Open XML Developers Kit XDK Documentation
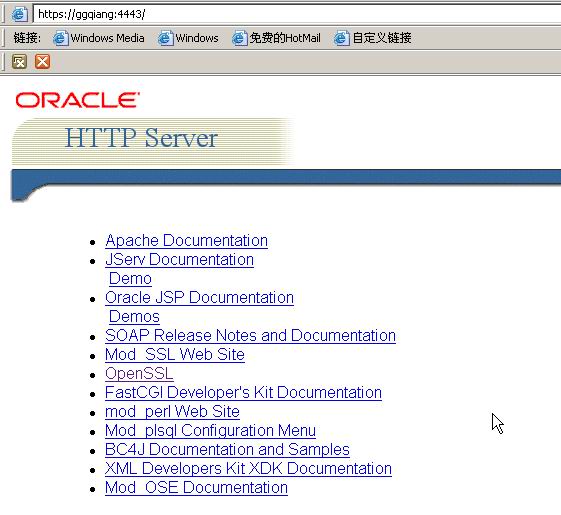Viewport: 561px width, 515px height. point(248,468)
